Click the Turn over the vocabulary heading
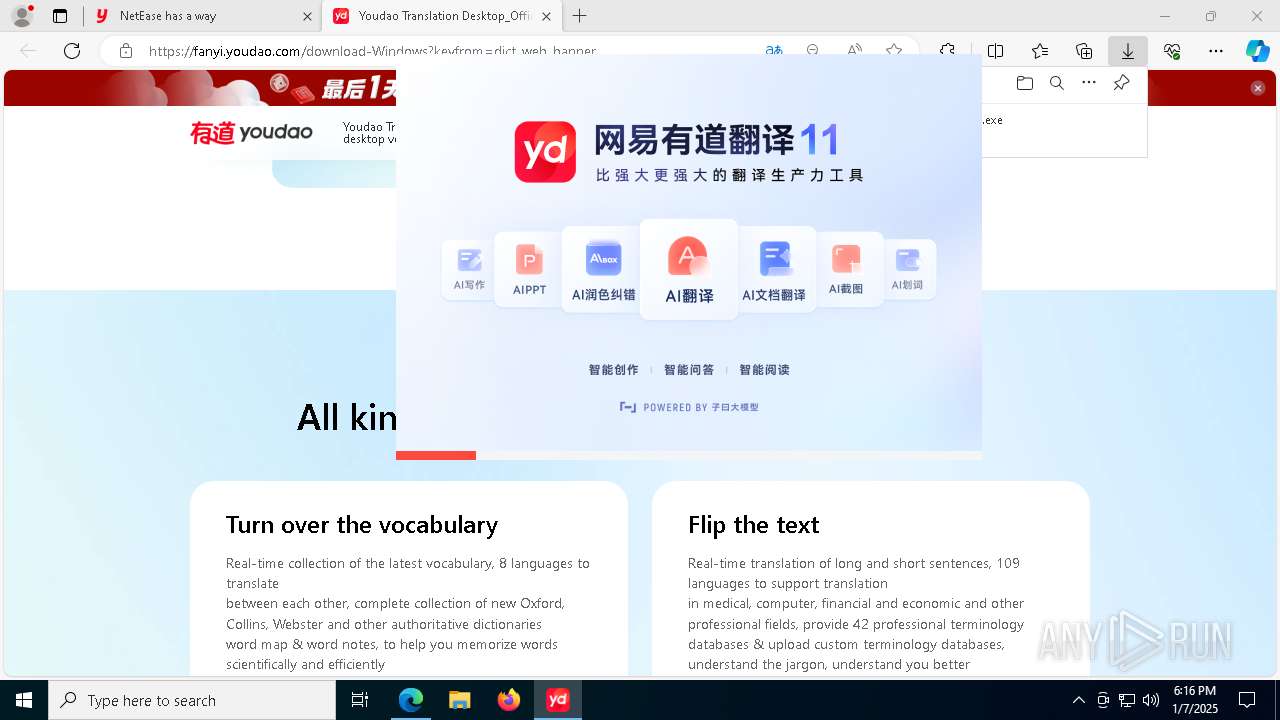Image resolution: width=1280 pixels, height=720 pixels. coord(362,525)
